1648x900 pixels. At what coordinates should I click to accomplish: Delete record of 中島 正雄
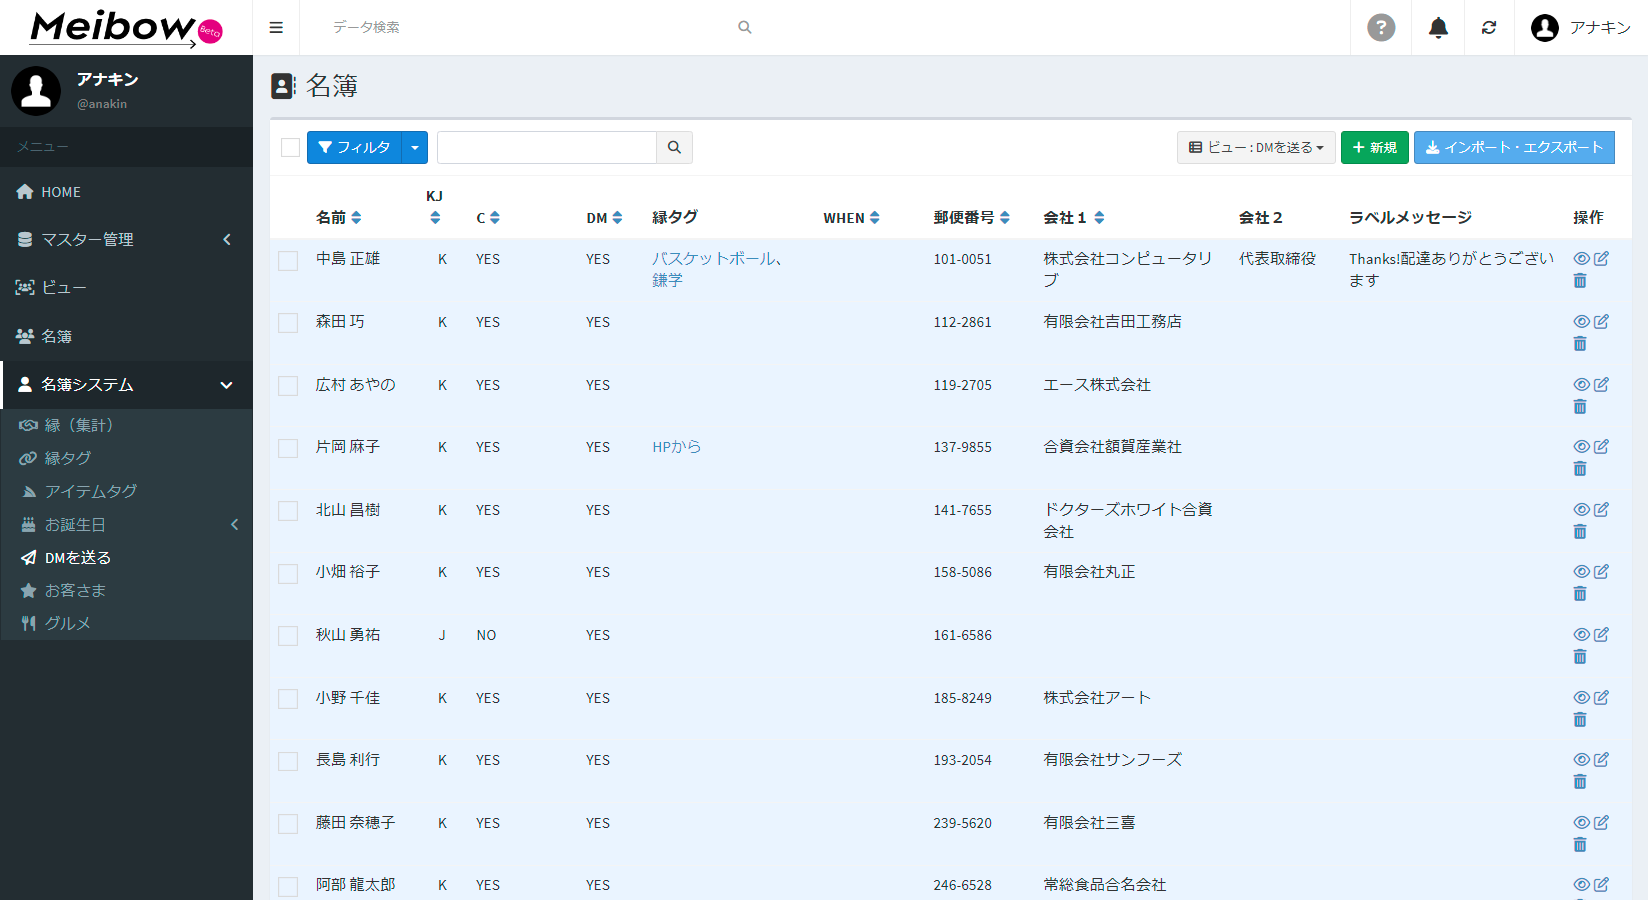click(1580, 281)
